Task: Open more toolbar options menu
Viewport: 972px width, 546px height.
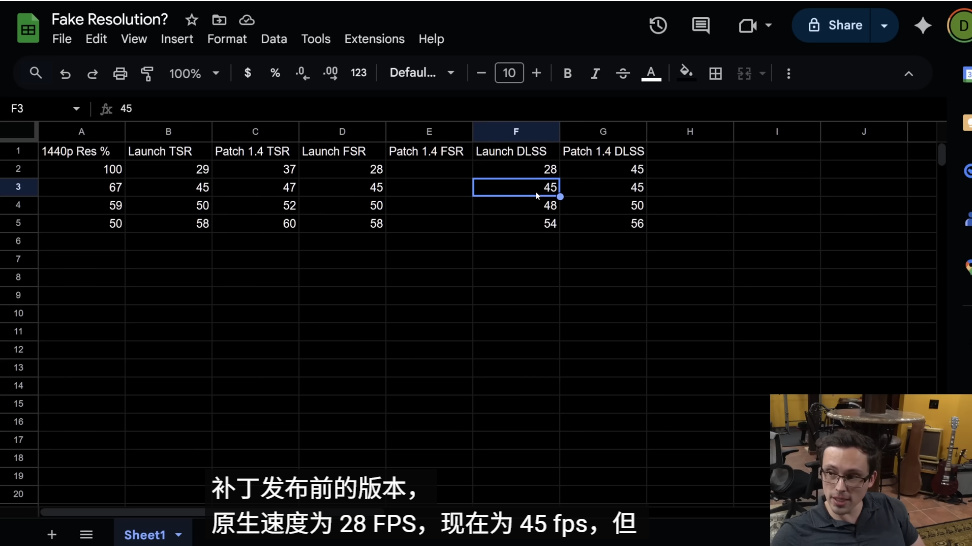Action: point(789,74)
